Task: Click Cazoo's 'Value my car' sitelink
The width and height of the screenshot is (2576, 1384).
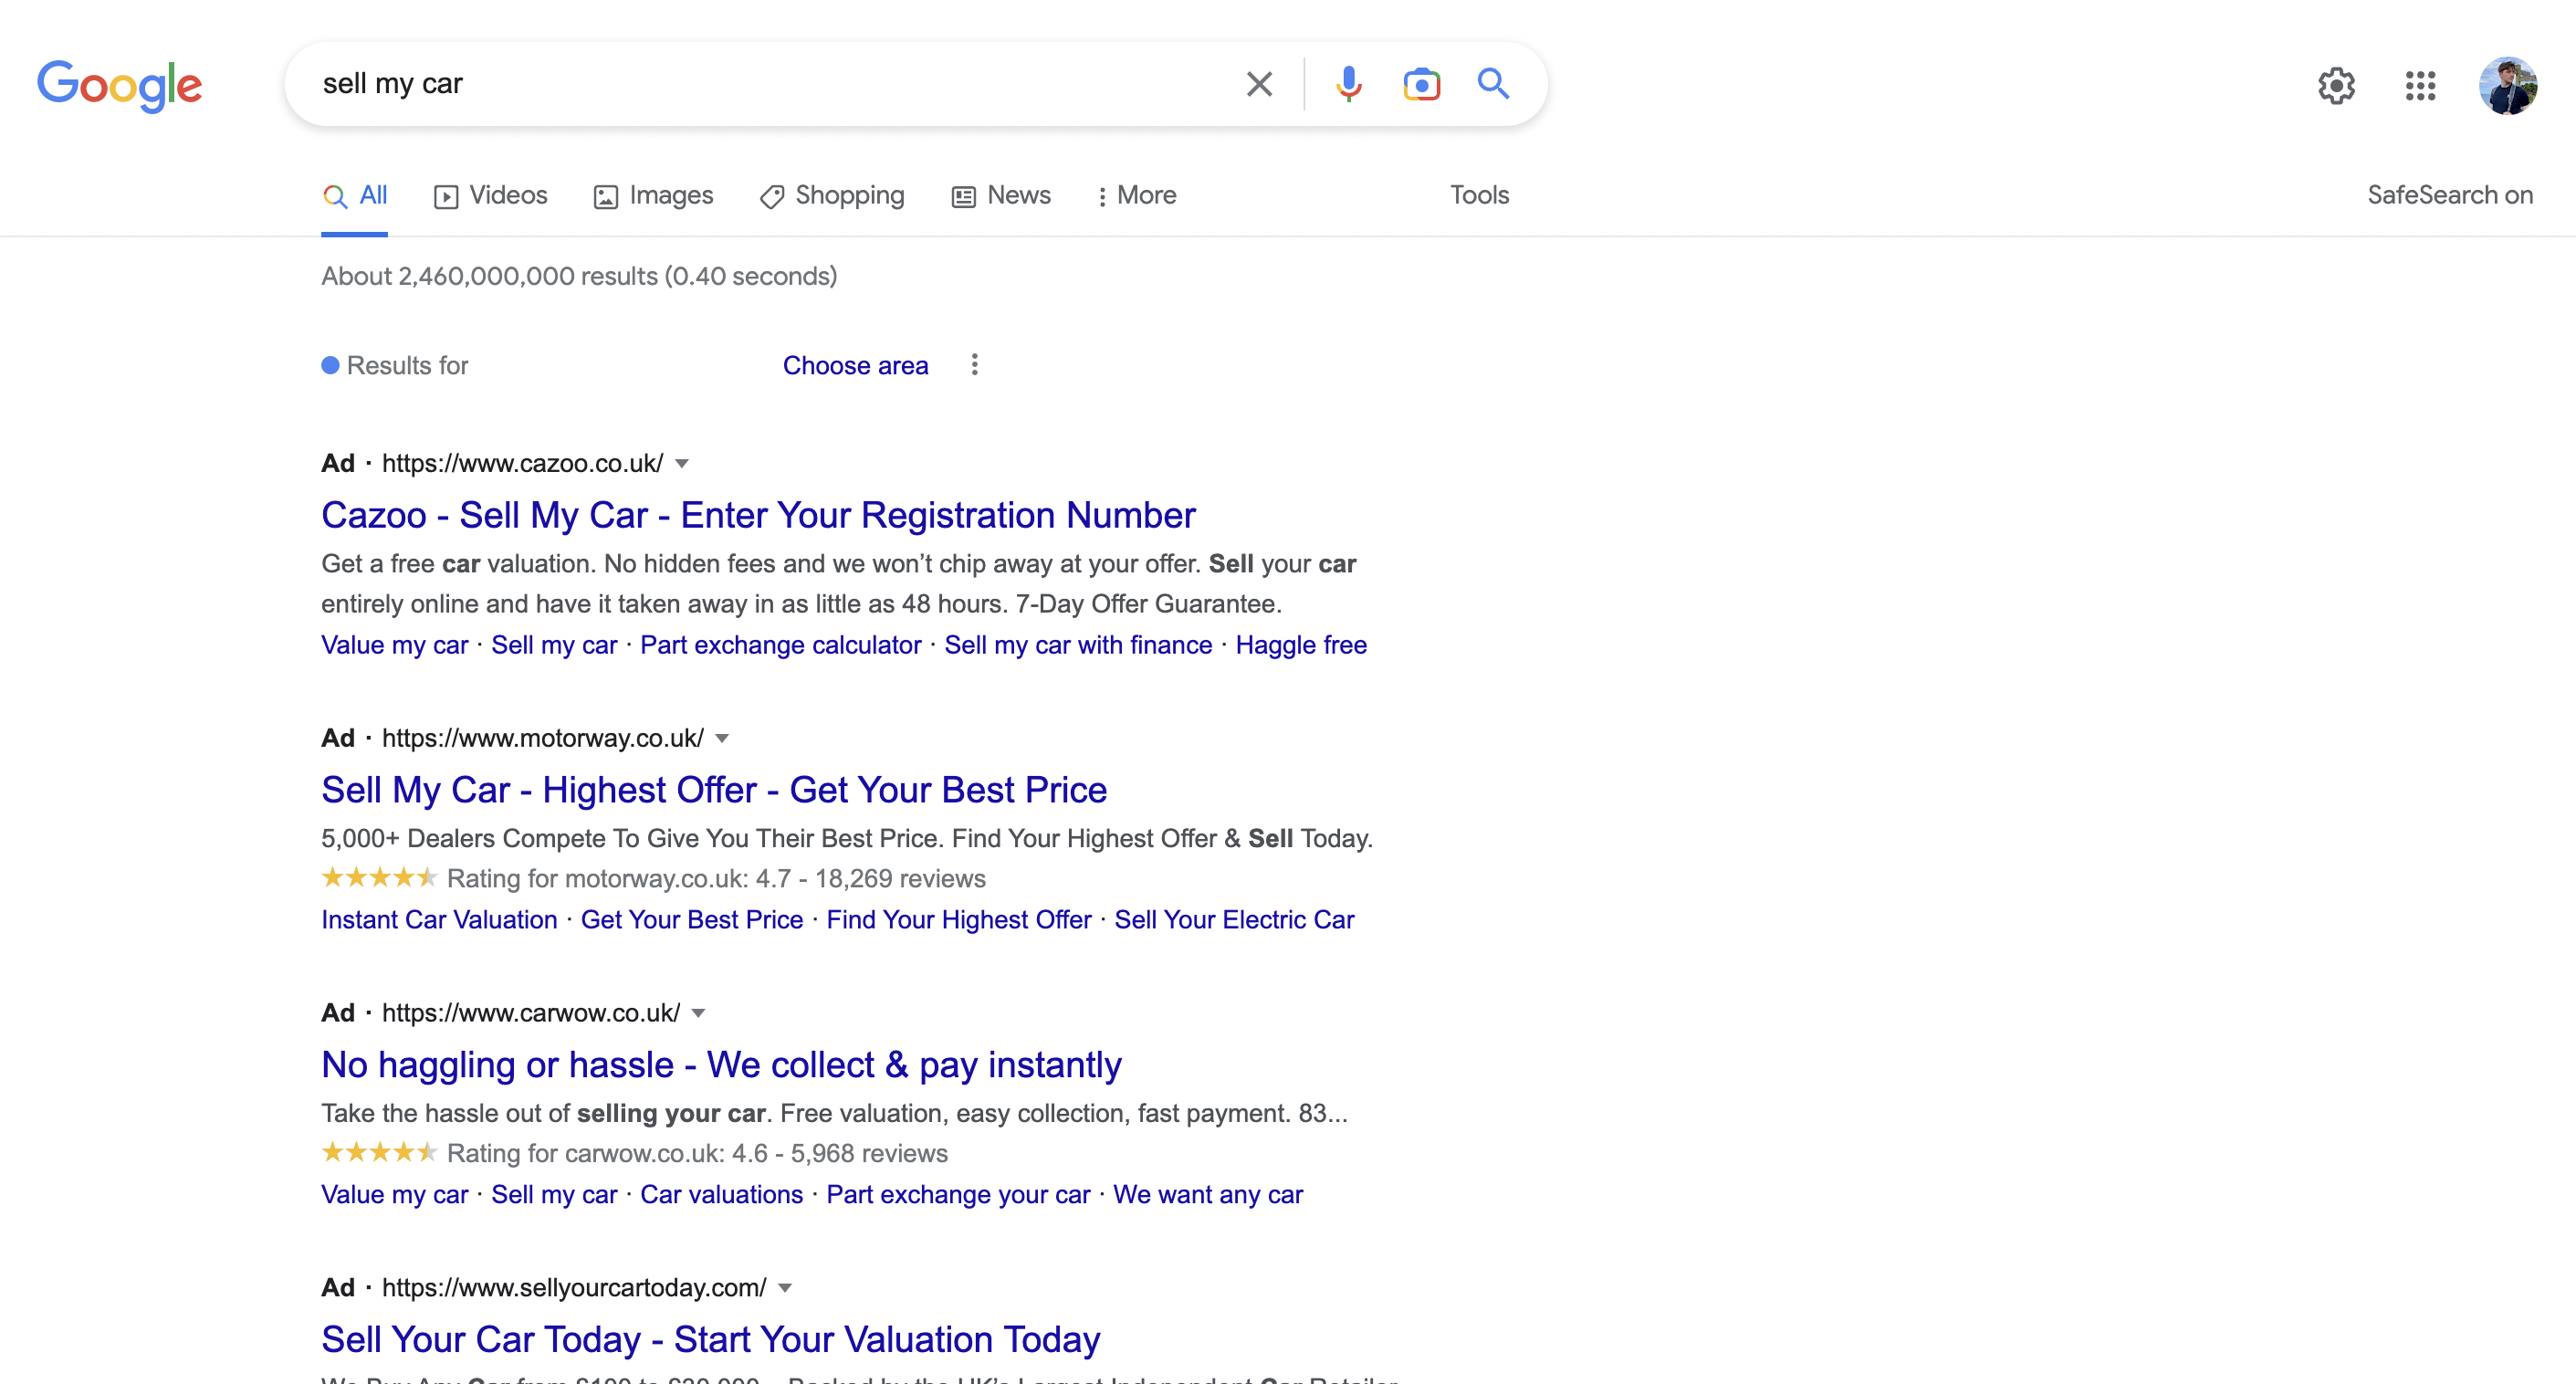Action: [394, 646]
